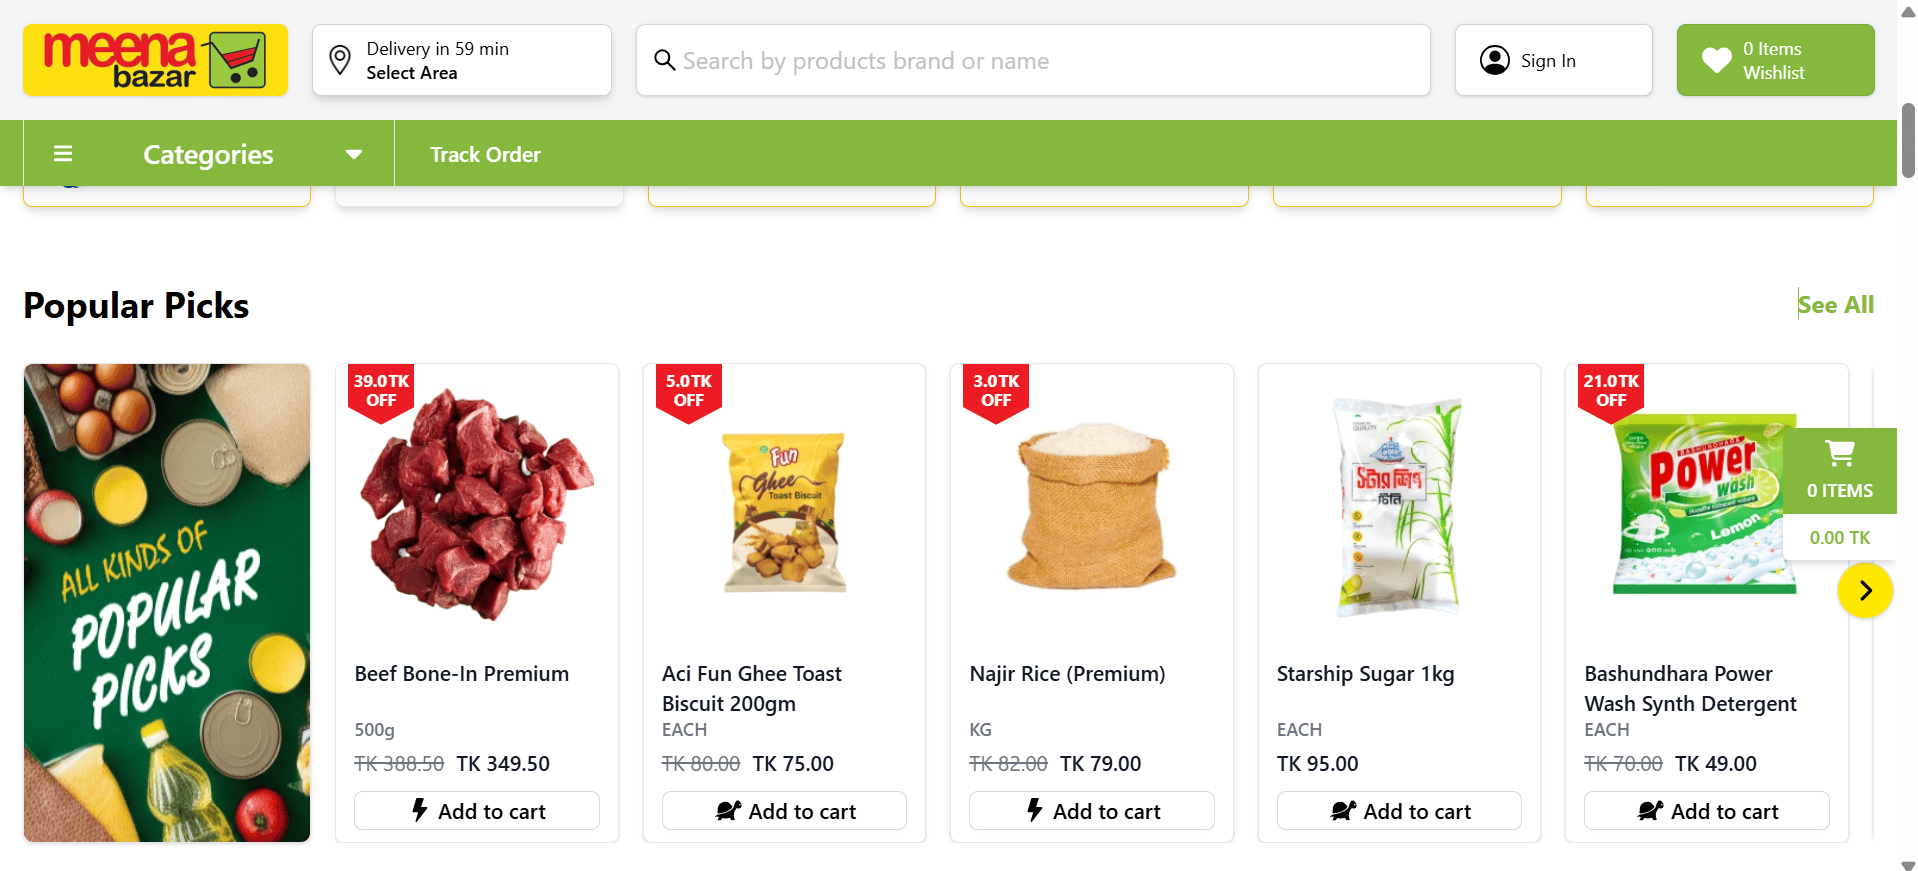Click the page vertical scrollbar thumb
Screen dimensions: 1918x871
1908,140
